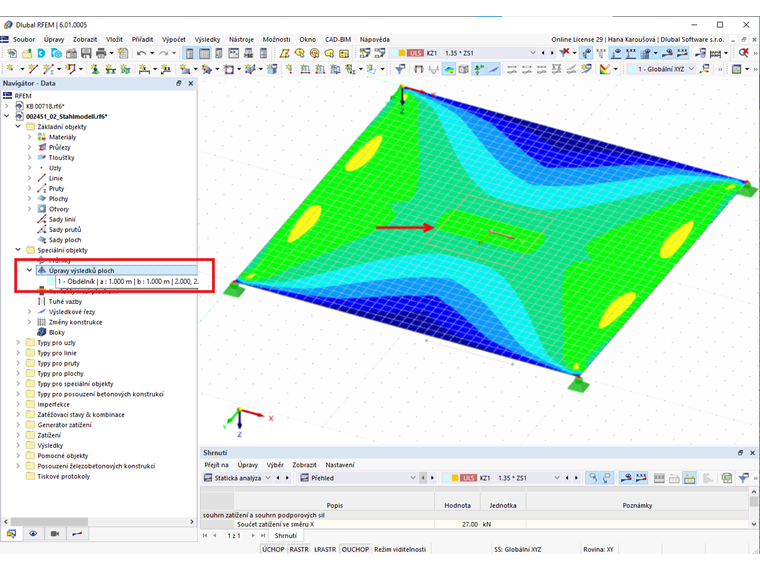
Task: Select model 002451_02_Stahlmodell.rf6 in navigator
Action: [x=66, y=116]
